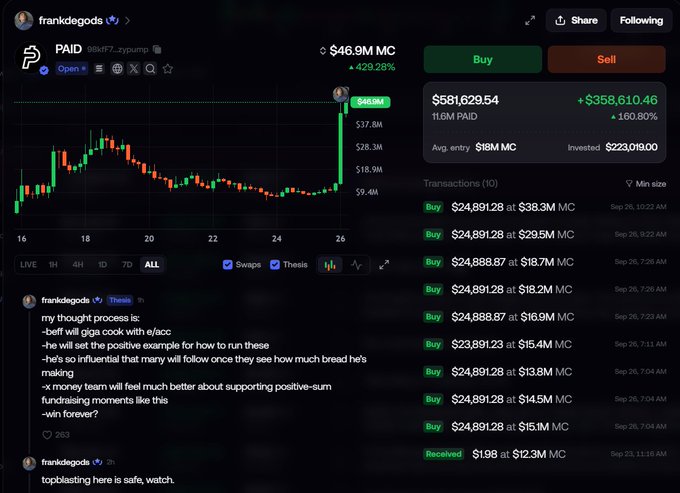The width and height of the screenshot is (680, 493).
Task: Select the LIVE timeframe
Action: [28, 264]
